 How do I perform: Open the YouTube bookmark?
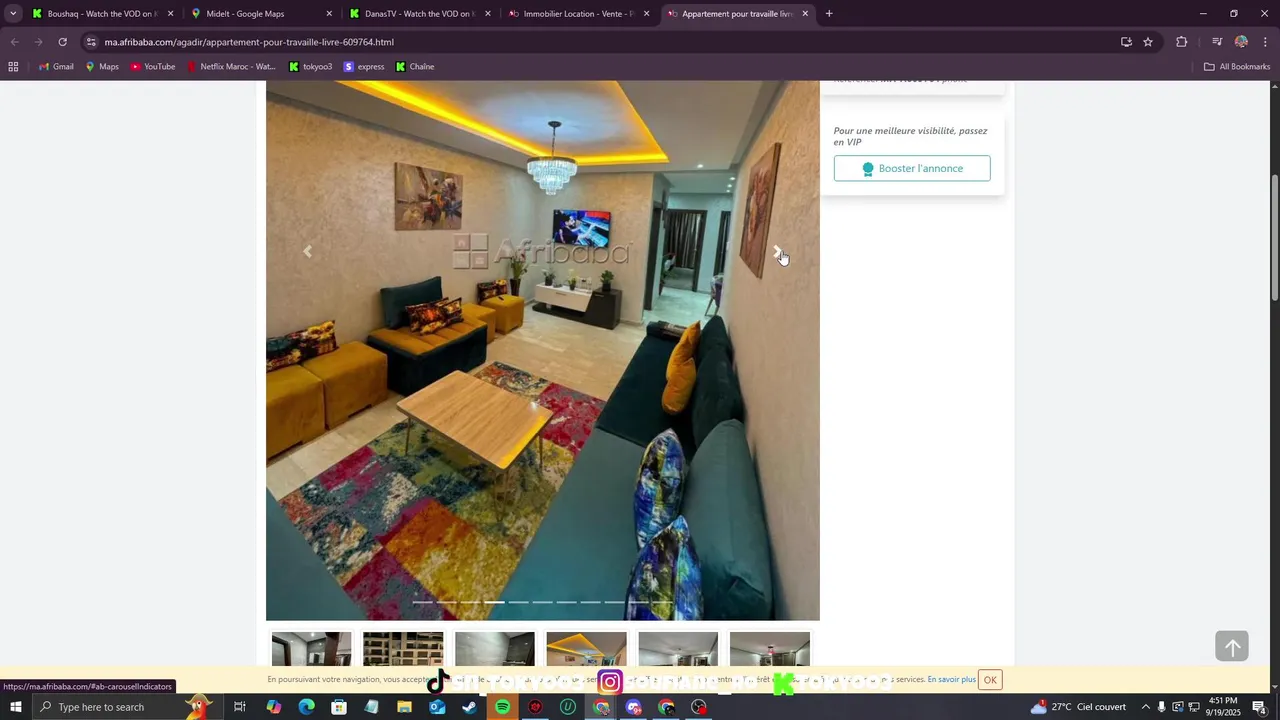[153, 67]
